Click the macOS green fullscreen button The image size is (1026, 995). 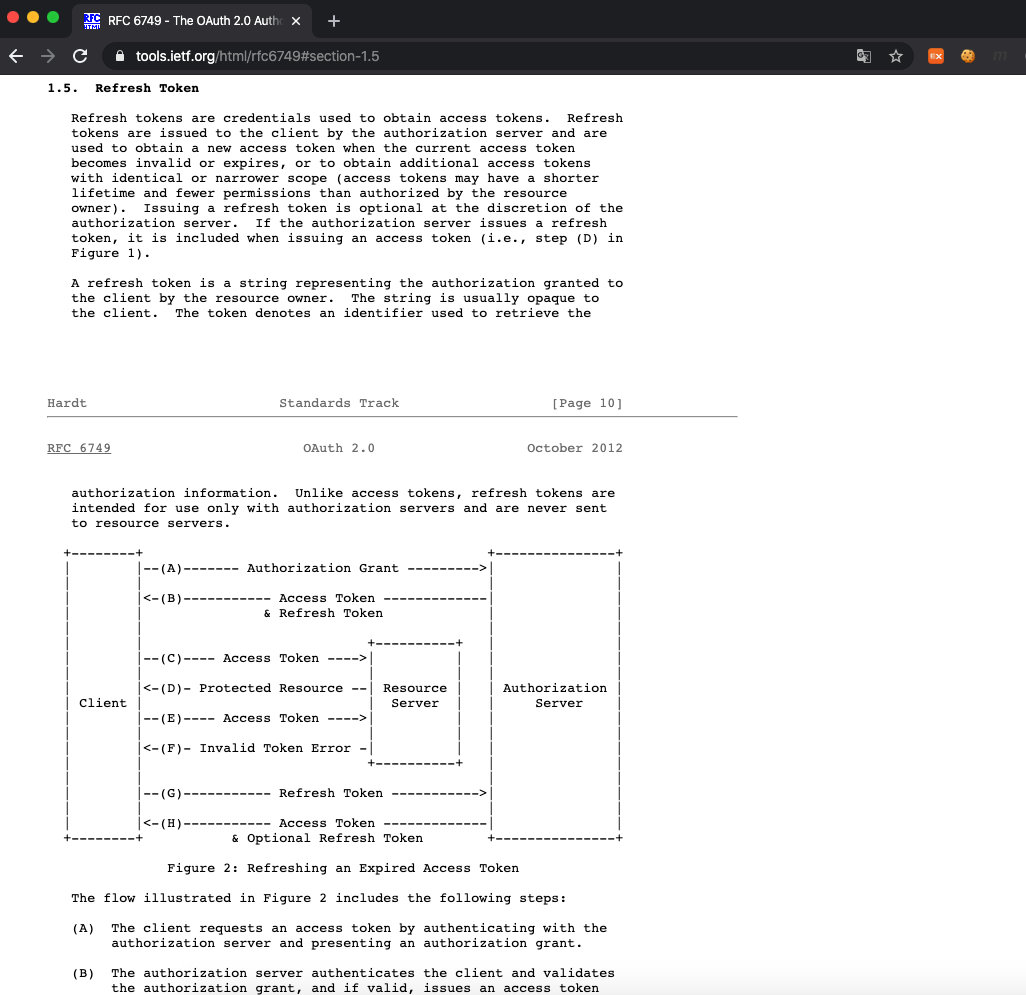[x=53, y=18]
